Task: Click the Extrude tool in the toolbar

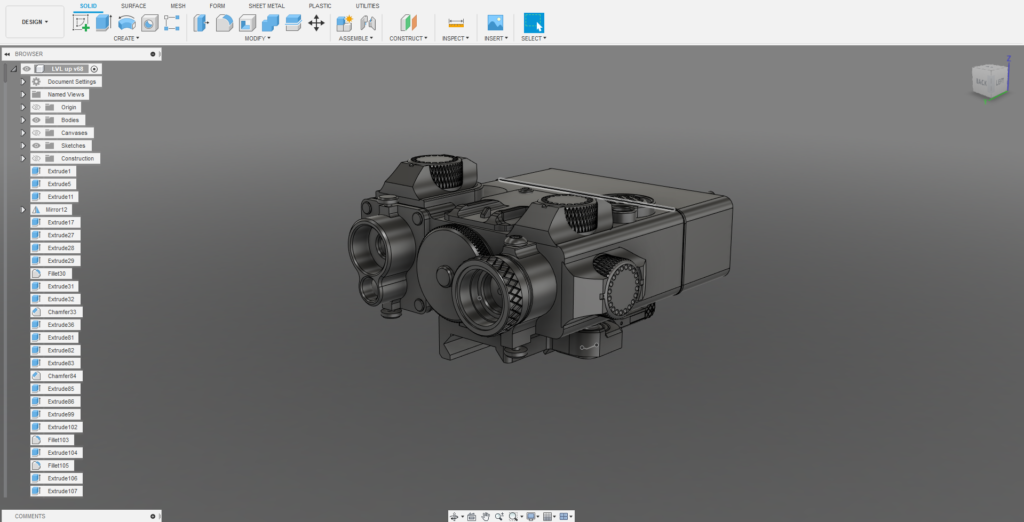Action: click(x=103, y=22)
